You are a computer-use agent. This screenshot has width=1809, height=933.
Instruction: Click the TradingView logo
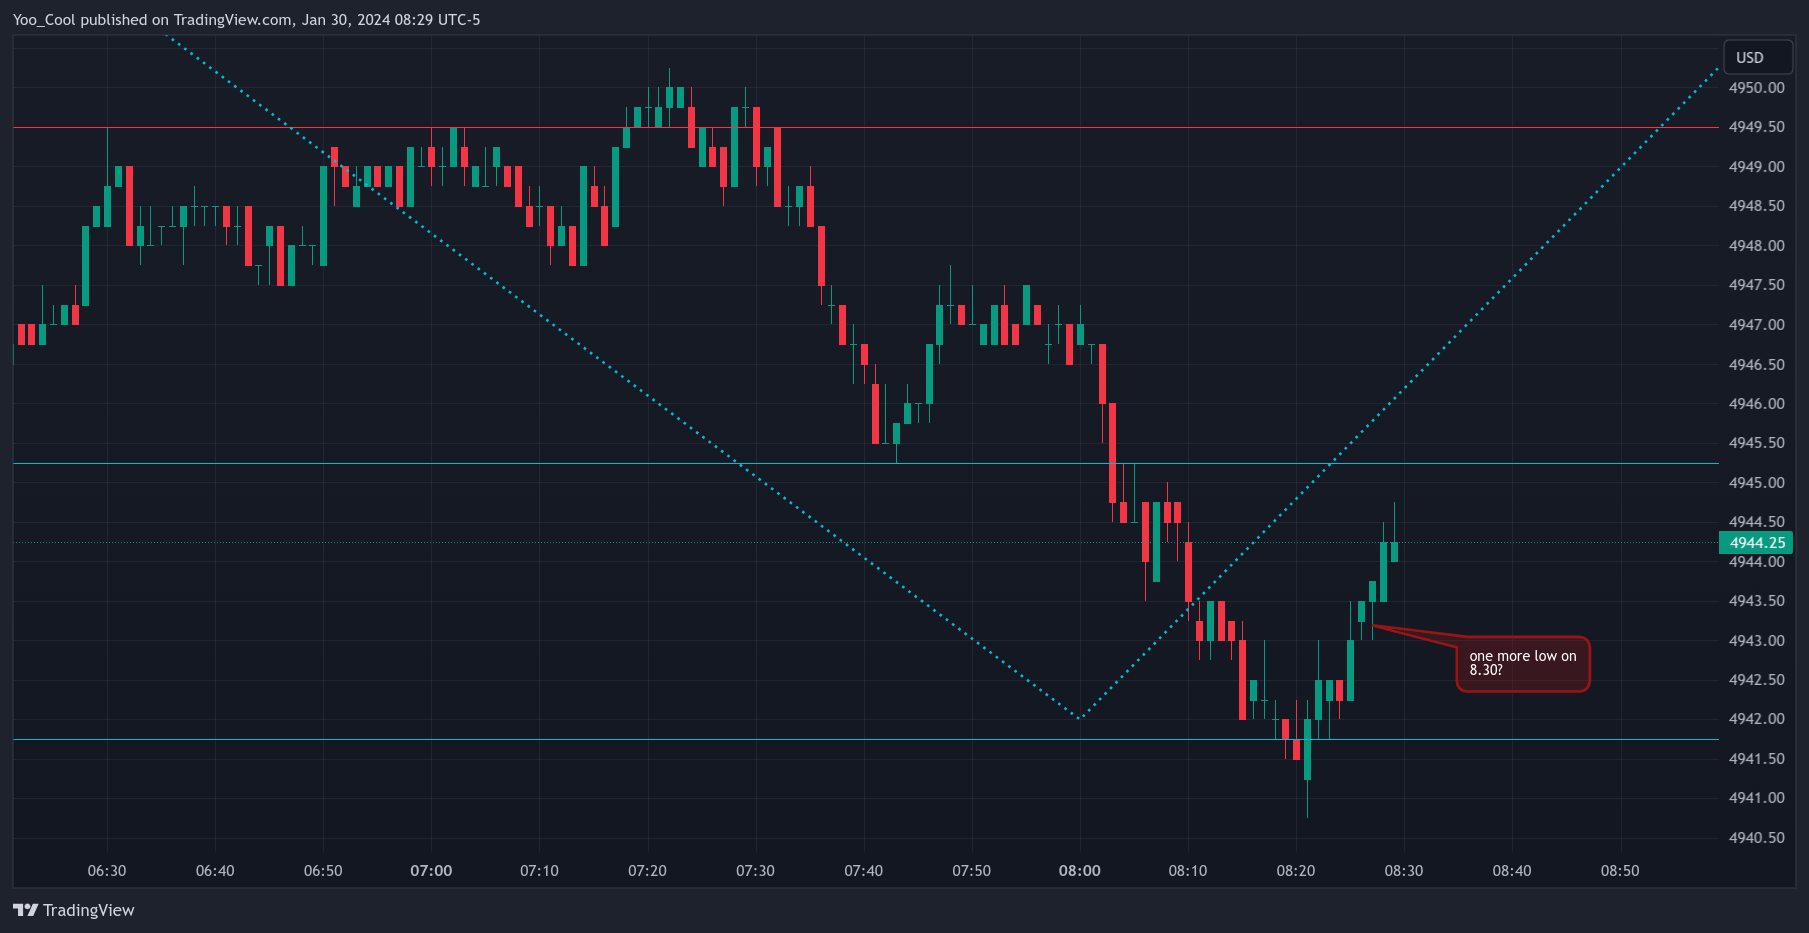pyautogui.click(x=73, y=910)
